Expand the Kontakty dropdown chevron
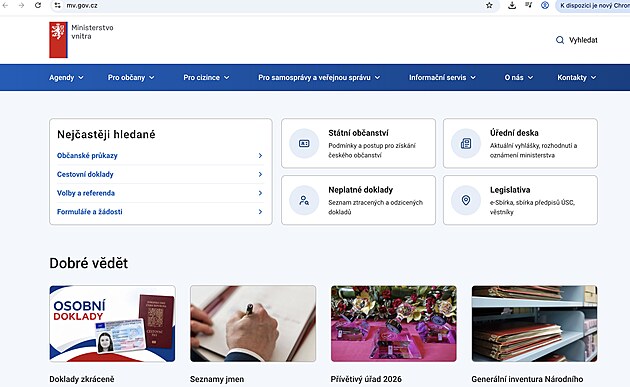 pyautogui.click(x=593, y=78)
